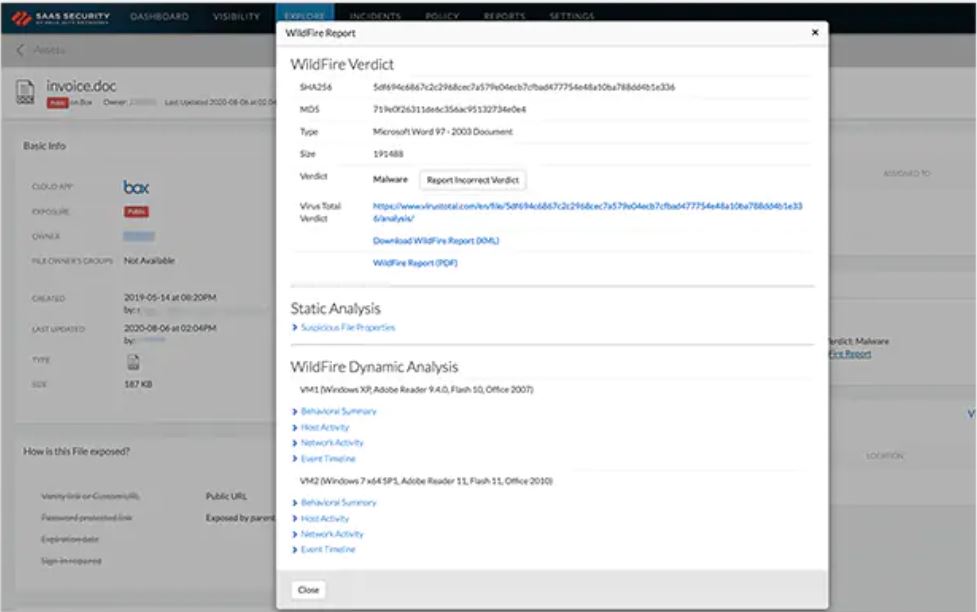The height and width of the screenshot is (612, 977).
Task: Click the SaaS Security logo icon
Action: tap(20, 15)
